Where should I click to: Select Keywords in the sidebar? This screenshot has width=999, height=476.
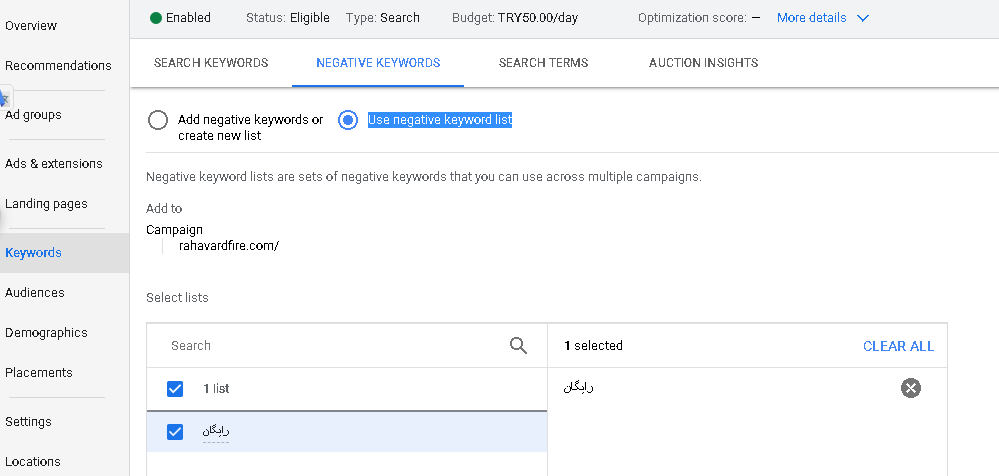pos(33,252)
